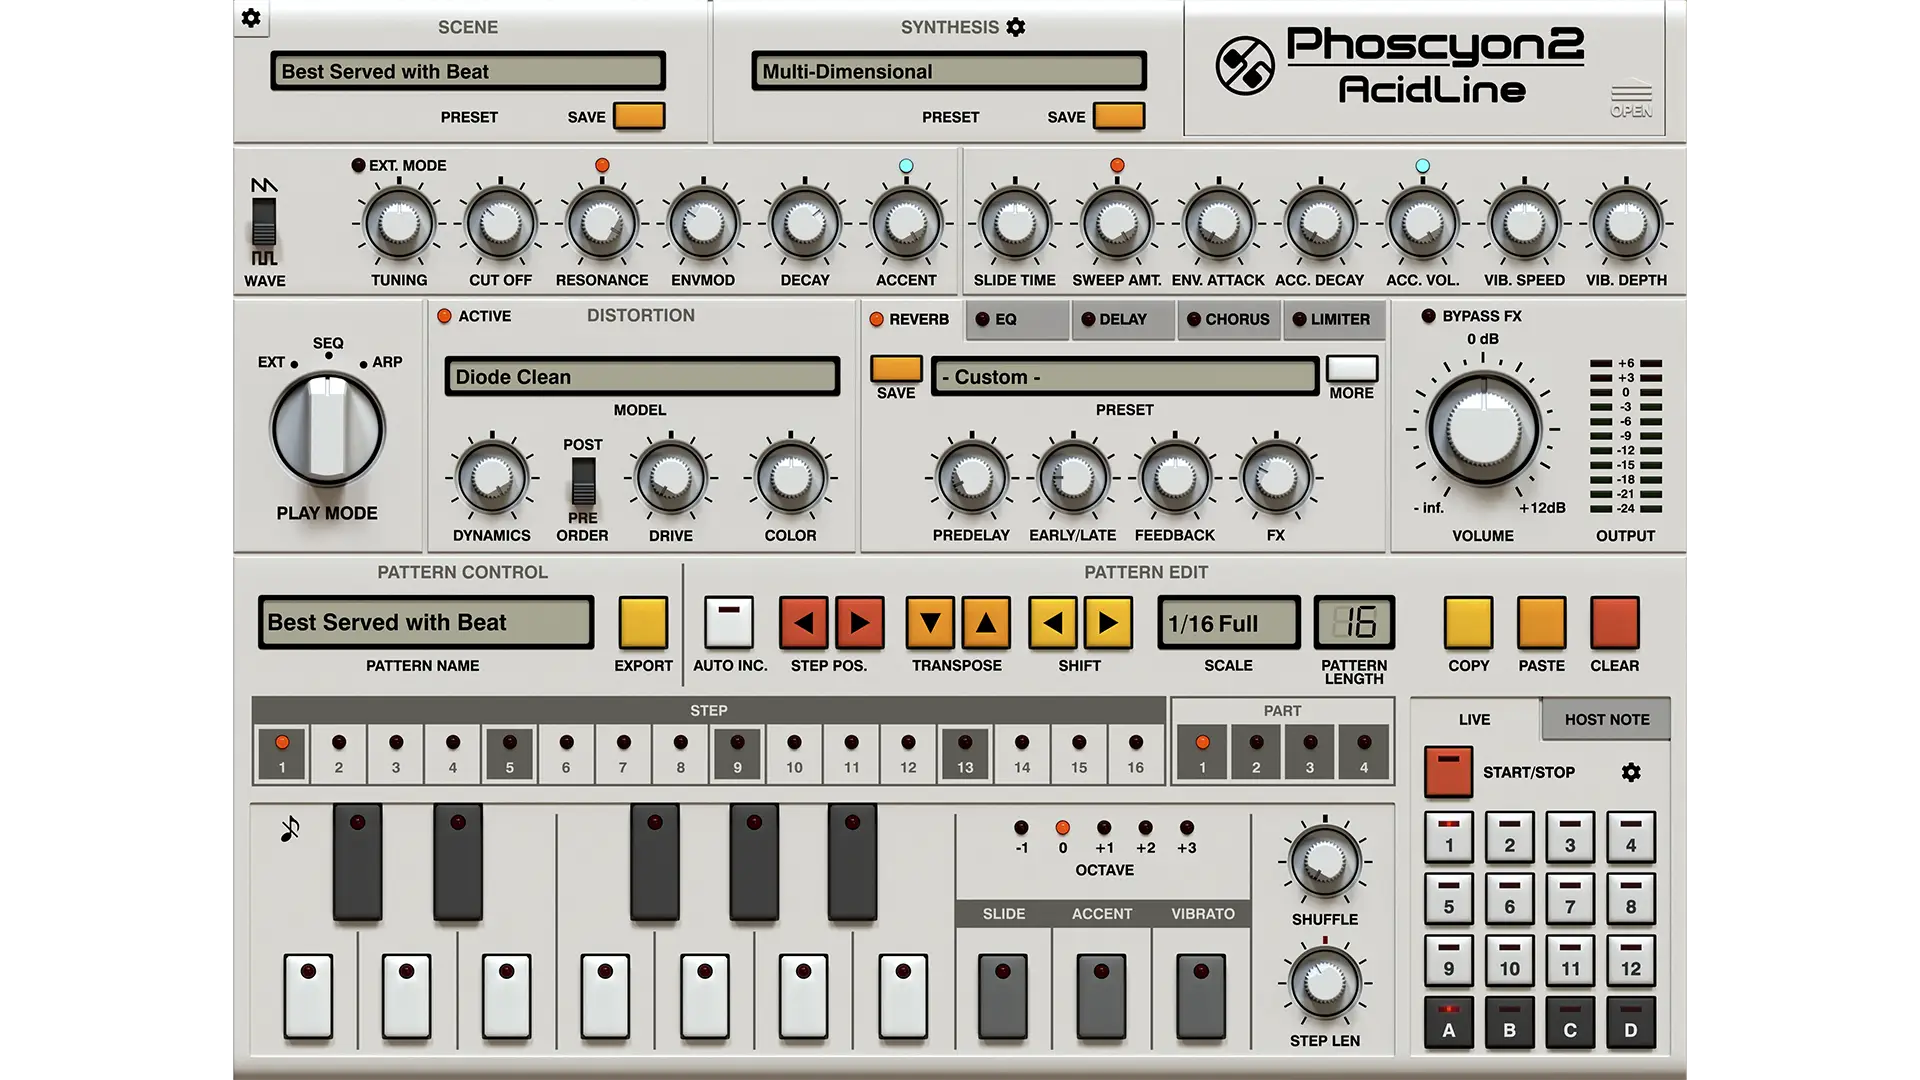Screen dimensions: 1920x1080
Task: Toggle EXT. MODE indicator
Action: pyautogui.click(x=358, y=165)
